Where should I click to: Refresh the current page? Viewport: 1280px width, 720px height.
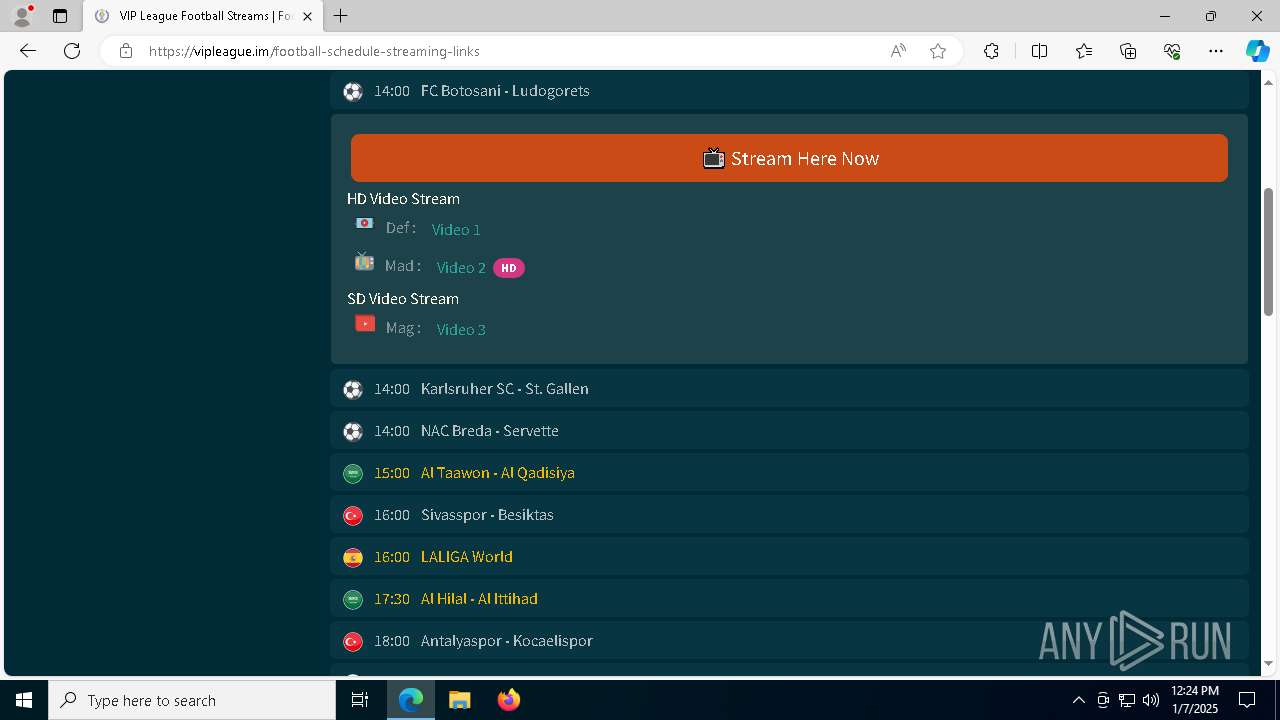(x=72, y=51)
